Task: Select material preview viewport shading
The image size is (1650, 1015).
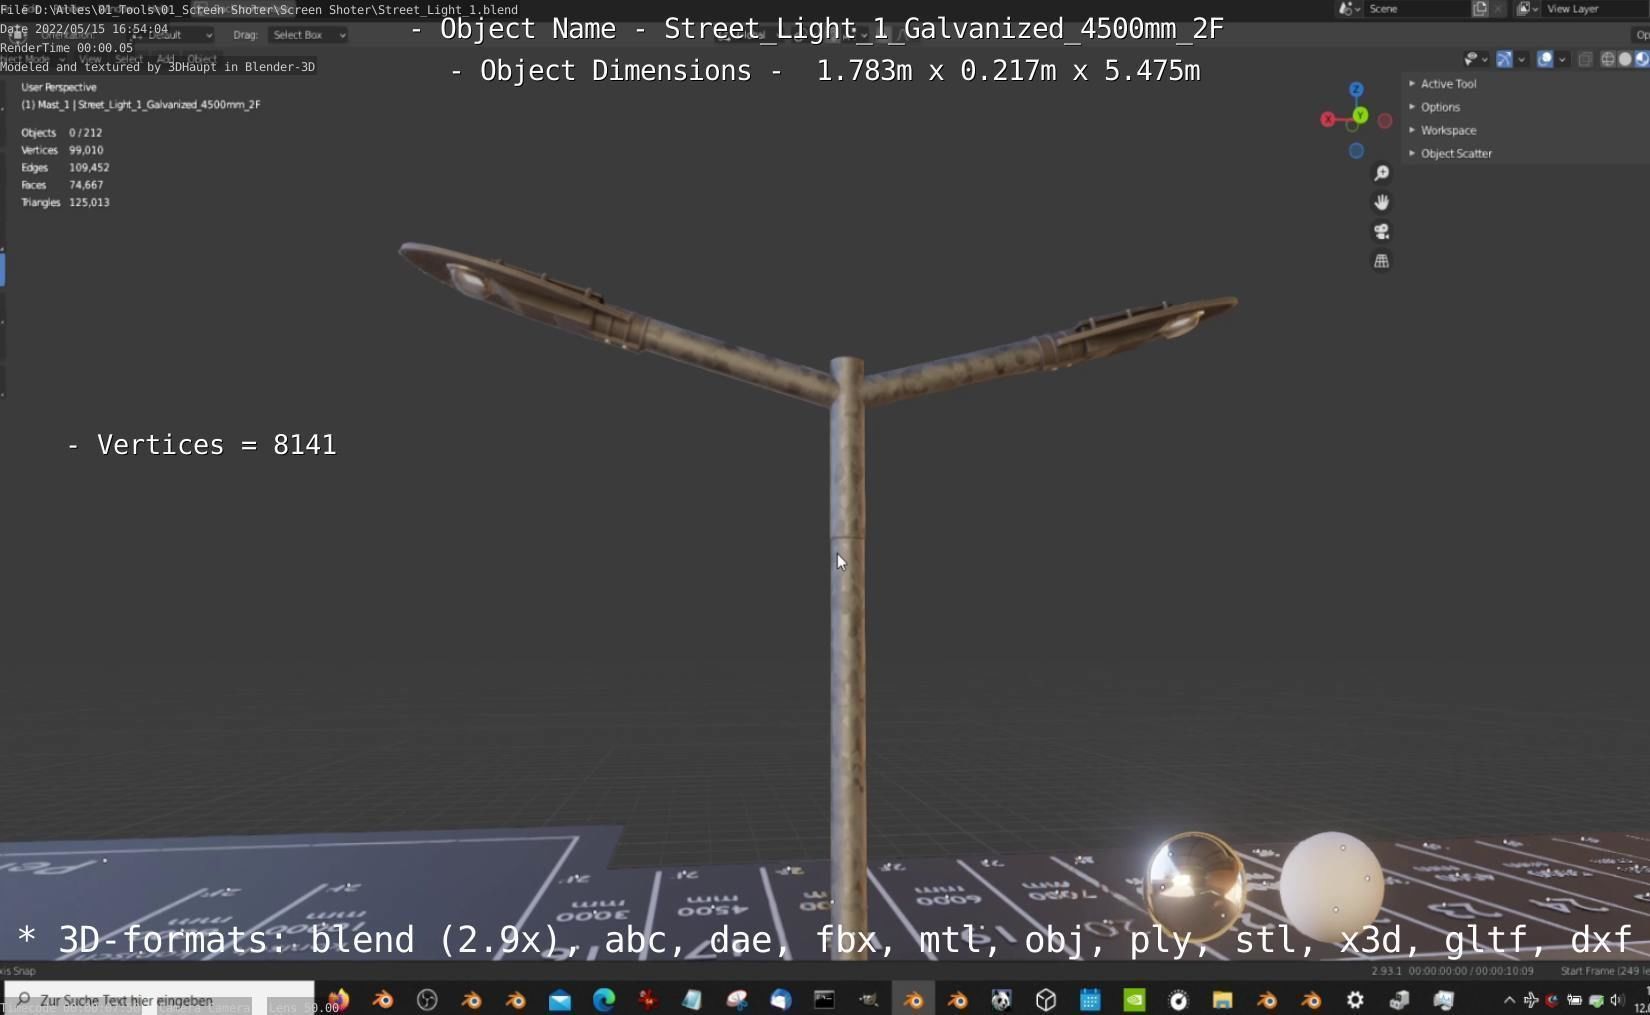Action: (x=1641, y=59)
